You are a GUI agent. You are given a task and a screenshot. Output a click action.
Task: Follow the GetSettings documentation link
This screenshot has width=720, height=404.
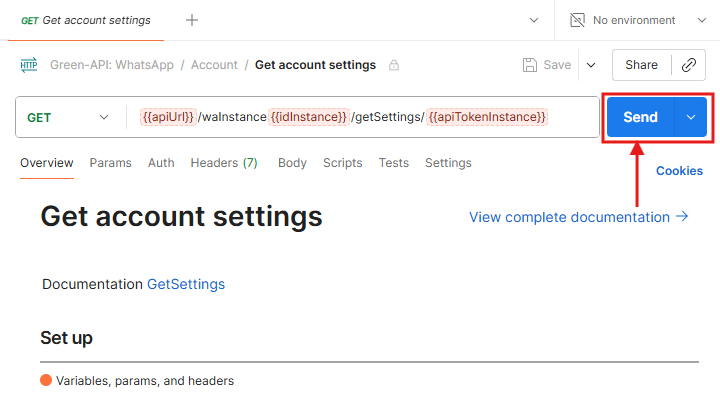[x=186, y=284]
